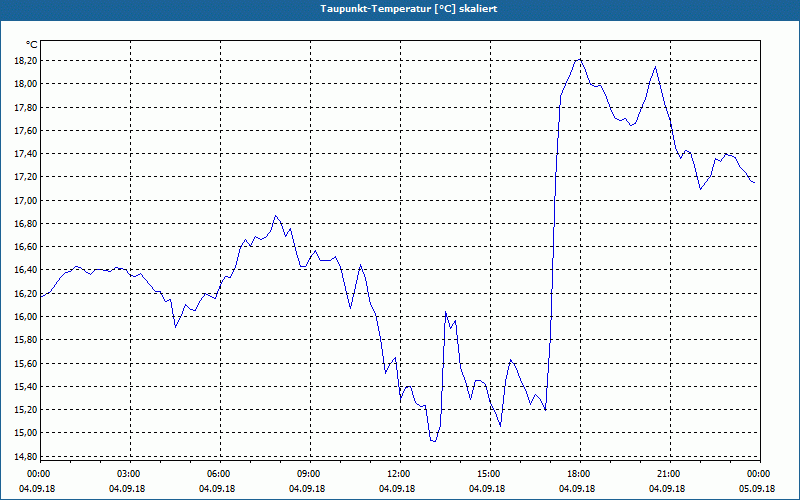Viewport: 800px width, 500px height.
Task: Select the 04.09.18 date under 09:00
Action: pos(307,489)
